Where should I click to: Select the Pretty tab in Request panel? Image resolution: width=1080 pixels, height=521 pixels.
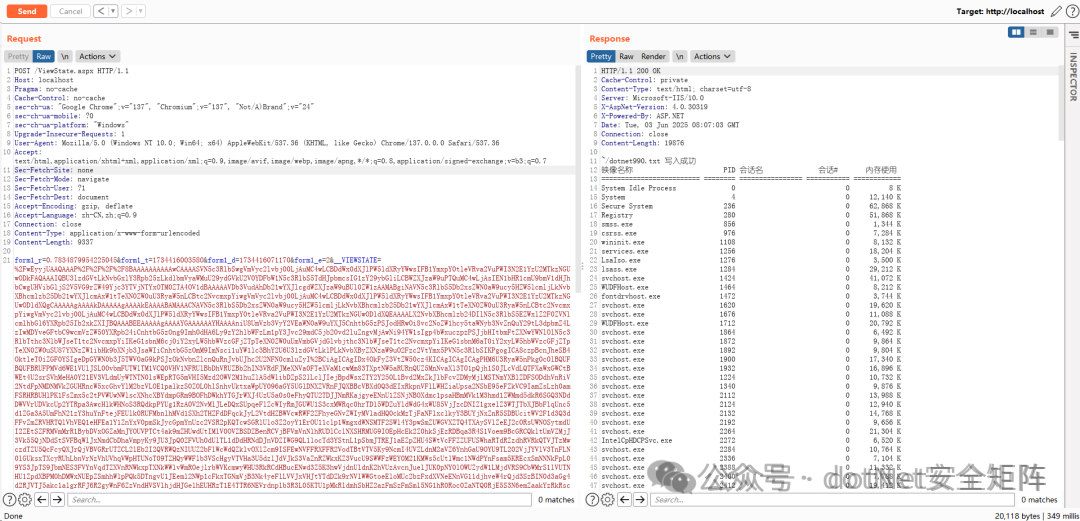[x=18, y=57]
